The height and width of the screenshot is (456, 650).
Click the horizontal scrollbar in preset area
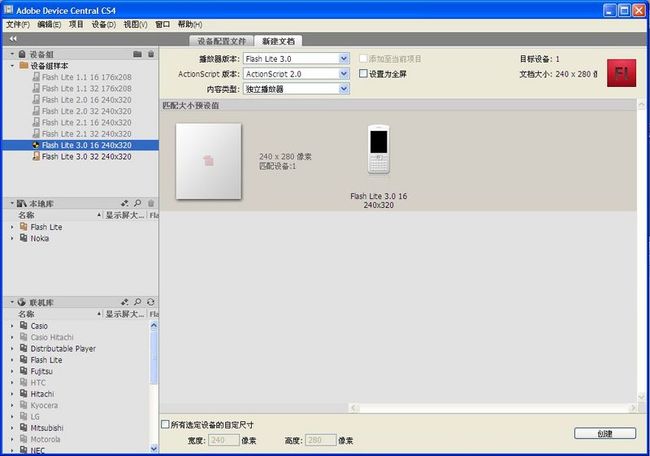[492, 408]
